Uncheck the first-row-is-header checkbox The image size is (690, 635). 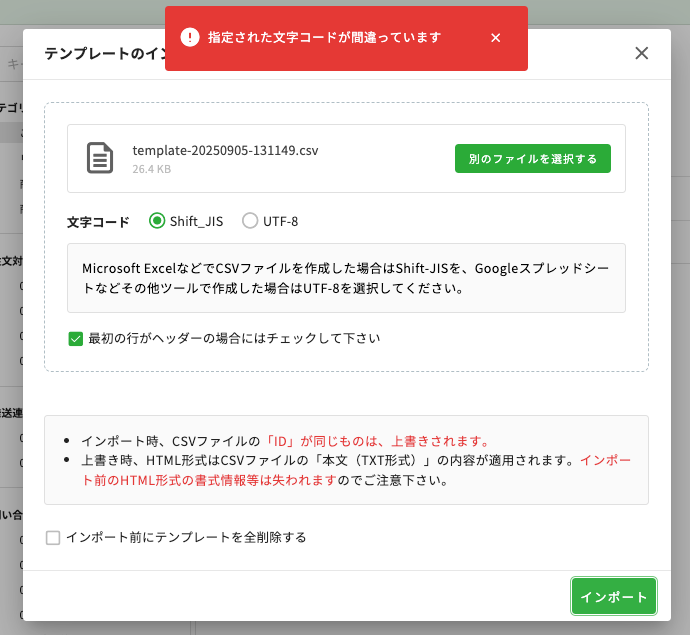(75, 338)
